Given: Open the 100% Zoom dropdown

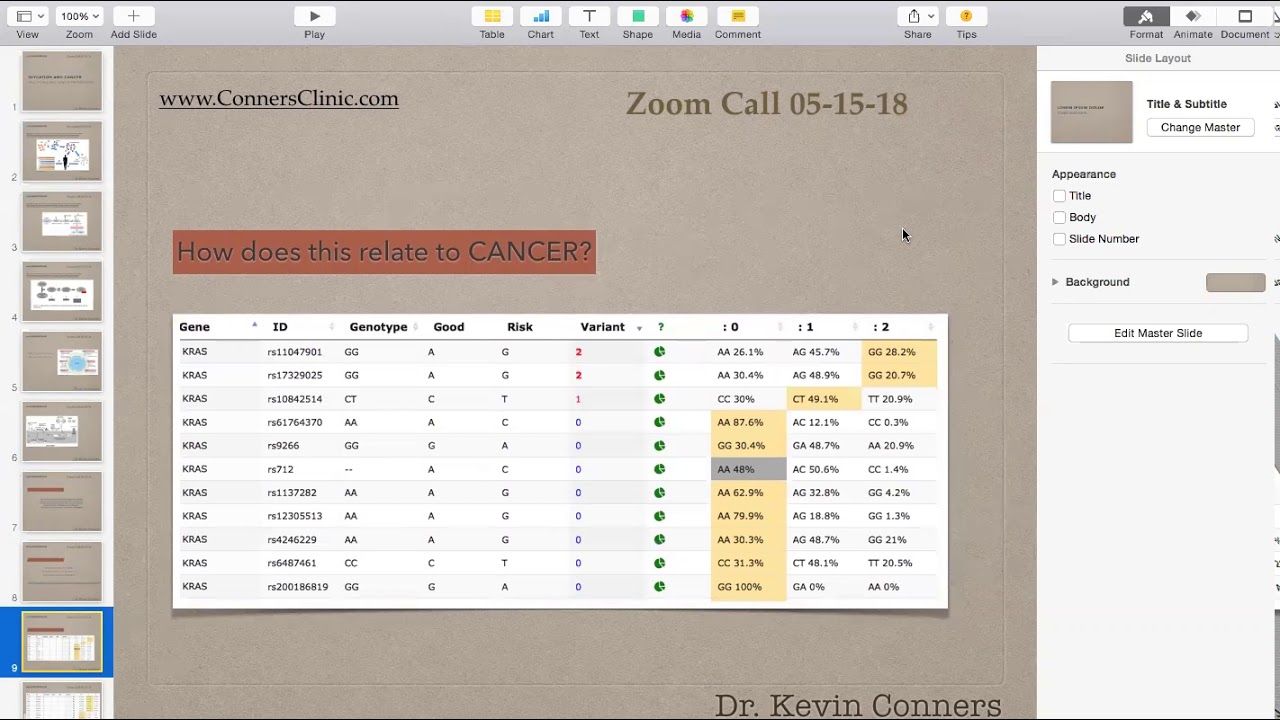Looking at the screenshot, I should click(x=79, y=16).
